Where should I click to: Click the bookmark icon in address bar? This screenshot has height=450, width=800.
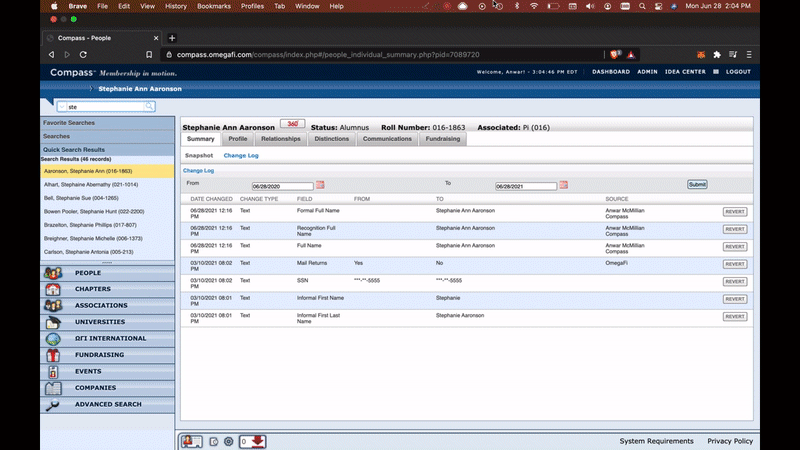[149, 55]
